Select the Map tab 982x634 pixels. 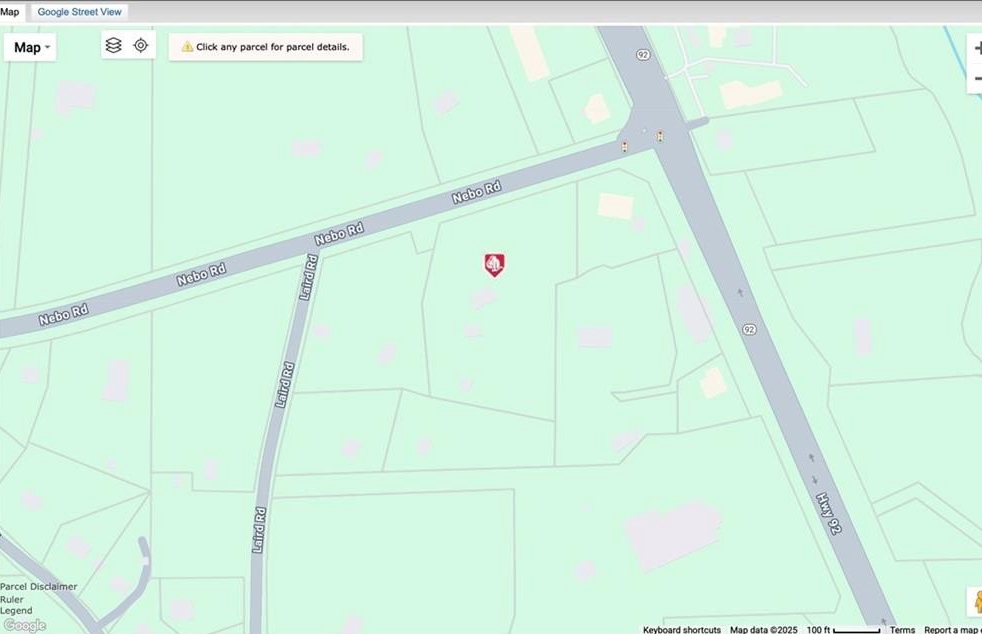pos(9,12)
